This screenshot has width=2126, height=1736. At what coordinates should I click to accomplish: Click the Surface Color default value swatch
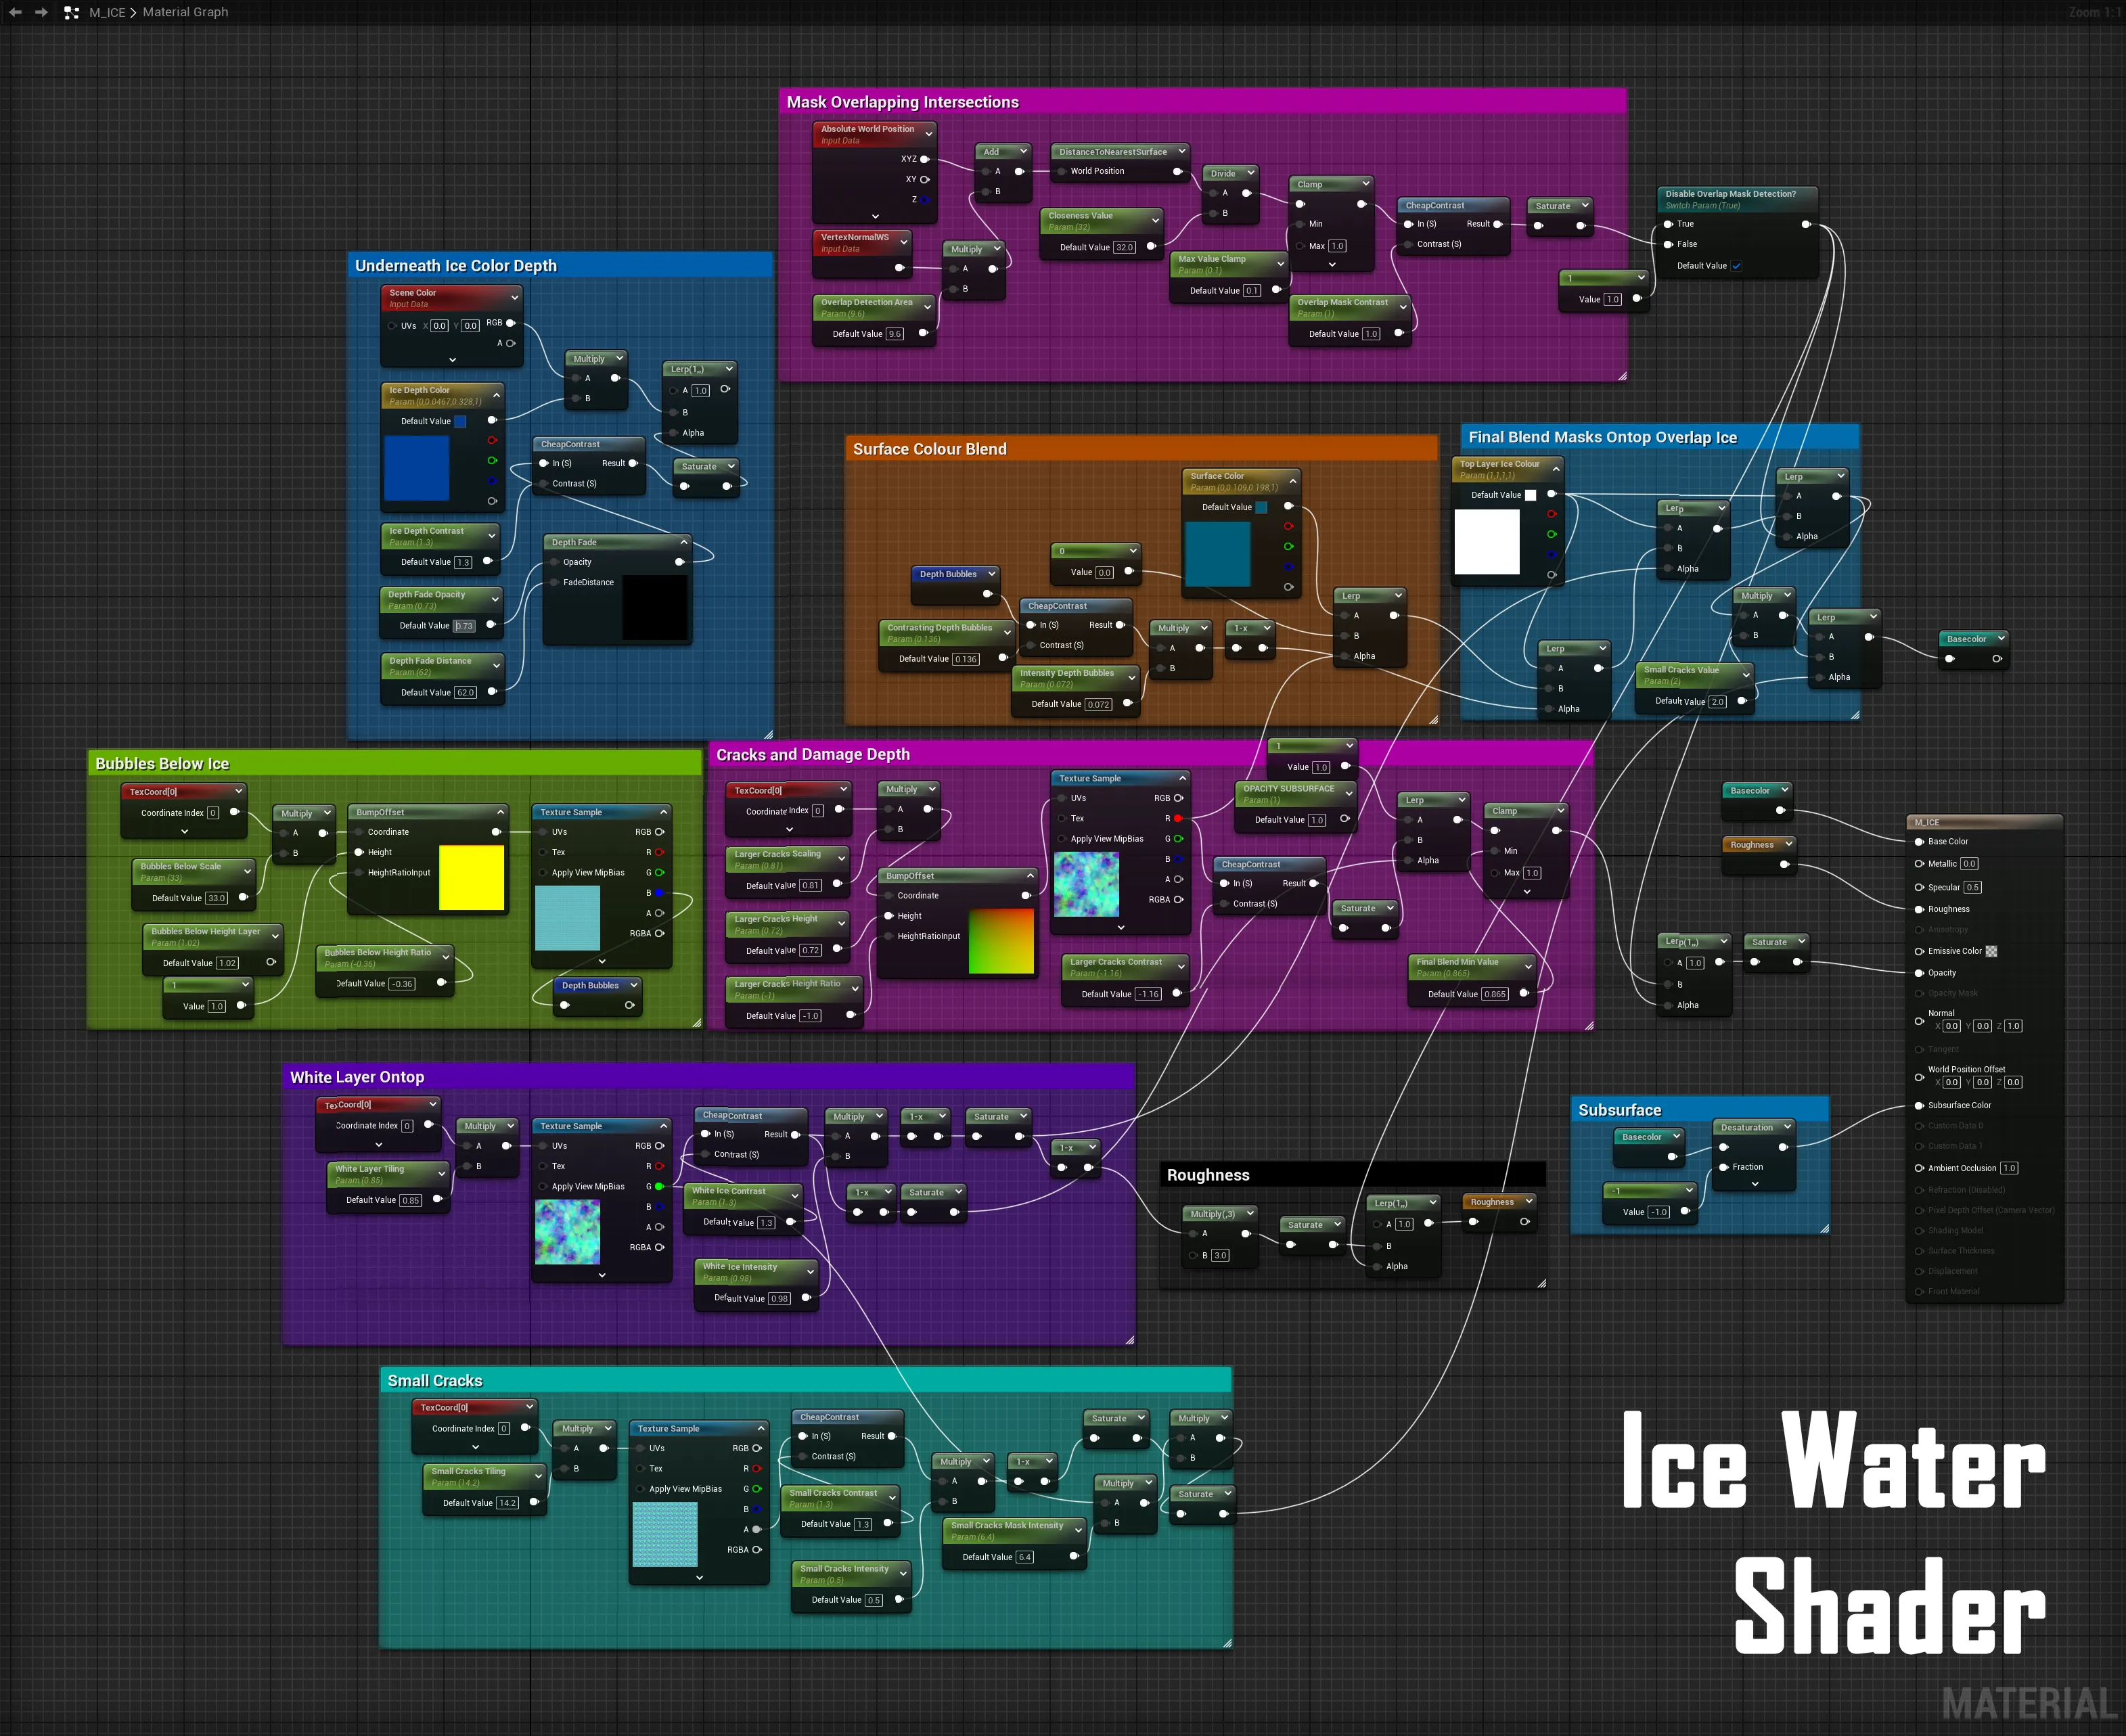(x=1262, y=507)
